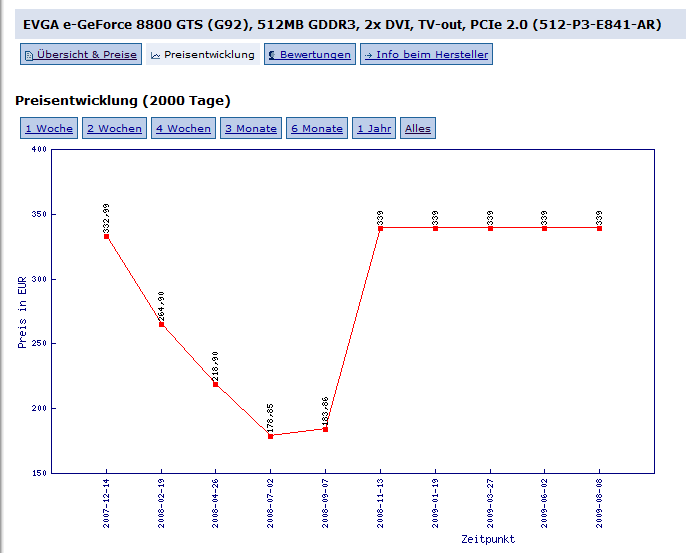Click the 2009-06-02 date label on x-axis
686x553 pixels.
coord(545,503)
